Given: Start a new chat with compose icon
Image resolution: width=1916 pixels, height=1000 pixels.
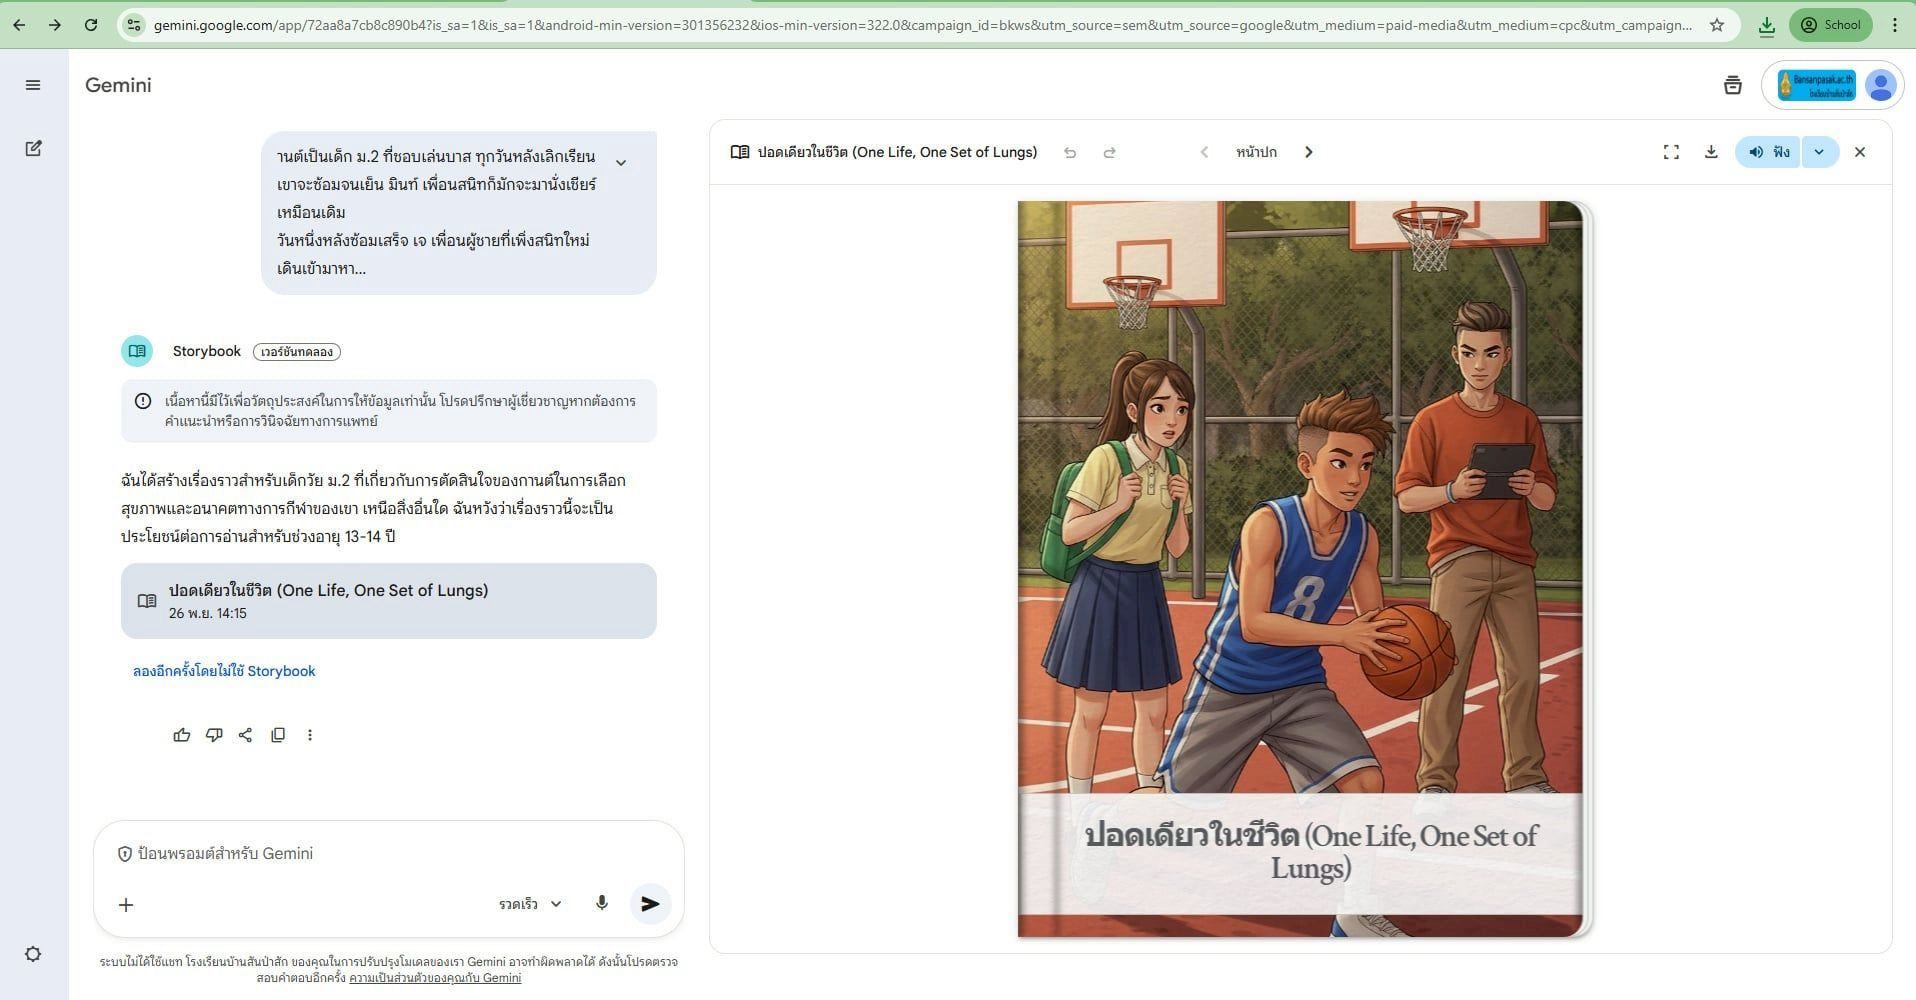Looking at the screenshot, I should (x=33, y=148).
